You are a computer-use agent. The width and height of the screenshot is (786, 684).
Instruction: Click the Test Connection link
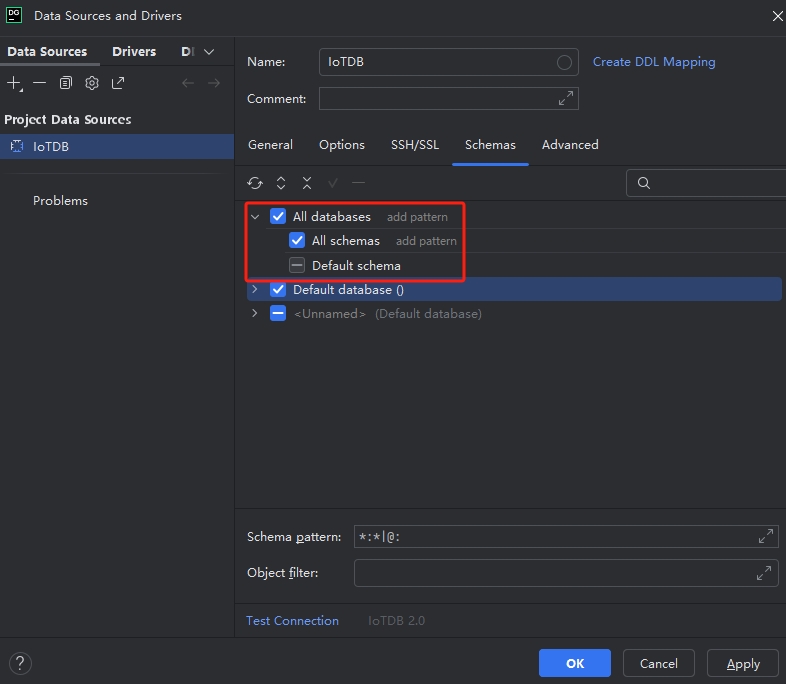[292, 621]
